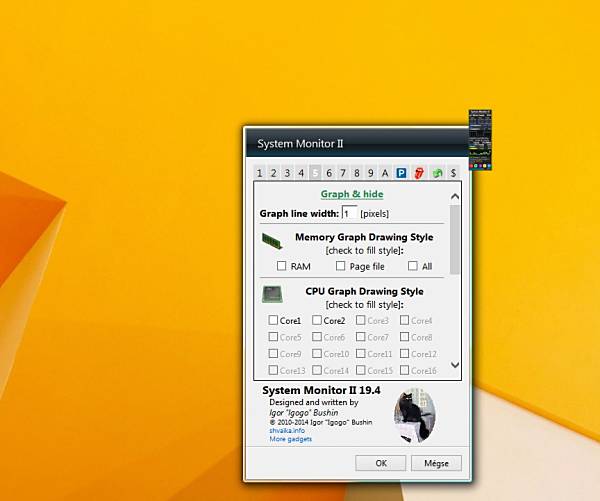Toggle the Core10 checkbox
Image resolution: width=600 pixels, height=501 pixels.
tap(316, 353)
